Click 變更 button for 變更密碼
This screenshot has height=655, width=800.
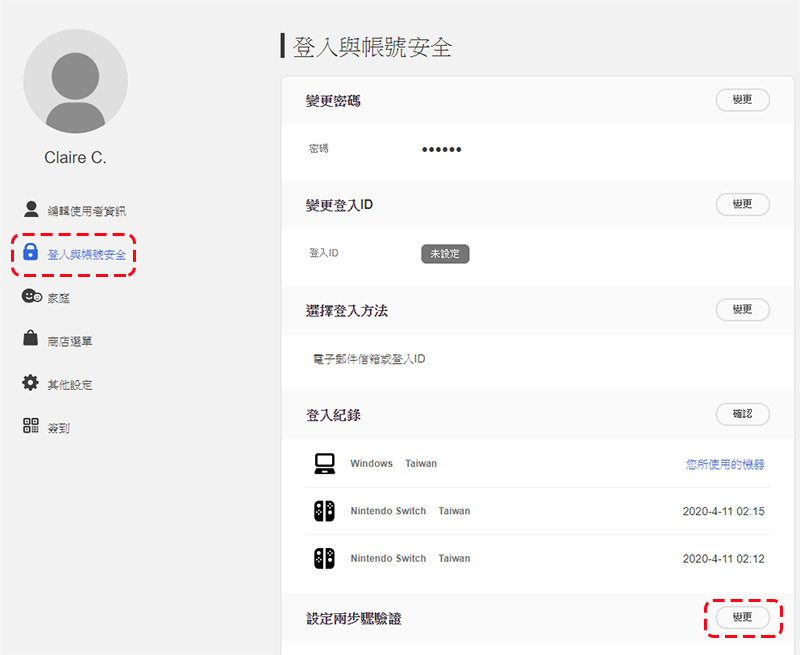(x=742, y=99)
